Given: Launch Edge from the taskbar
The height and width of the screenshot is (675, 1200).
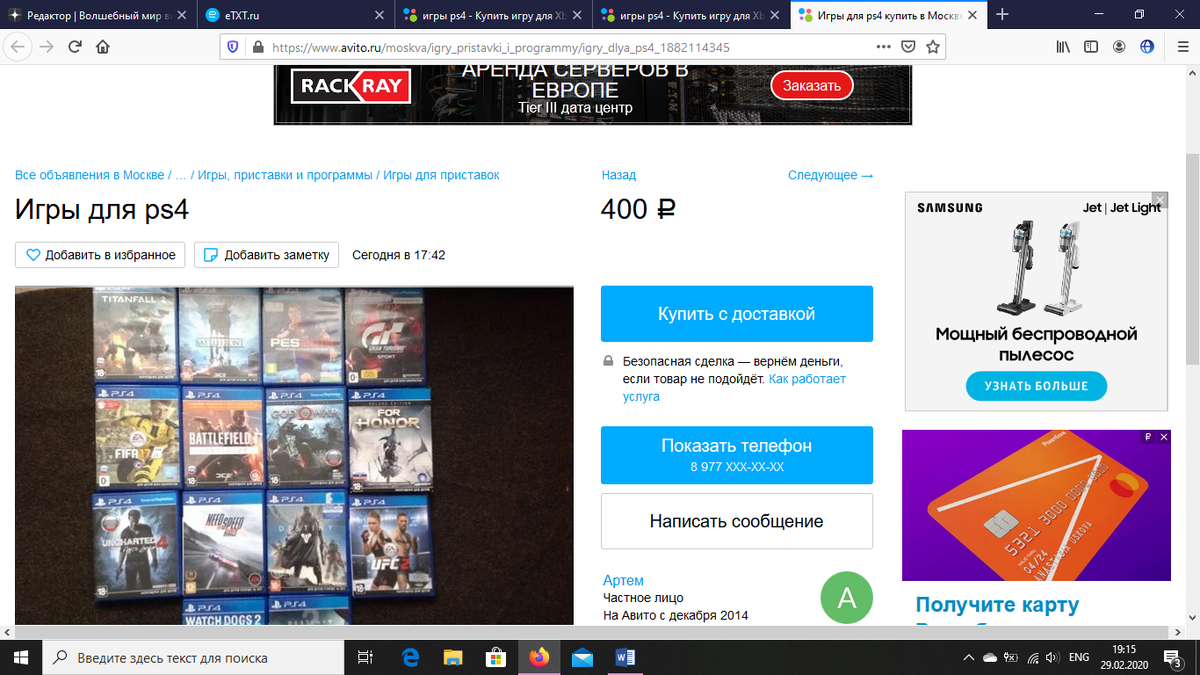Looking at the screenshot, I should (x=410, y=658).
